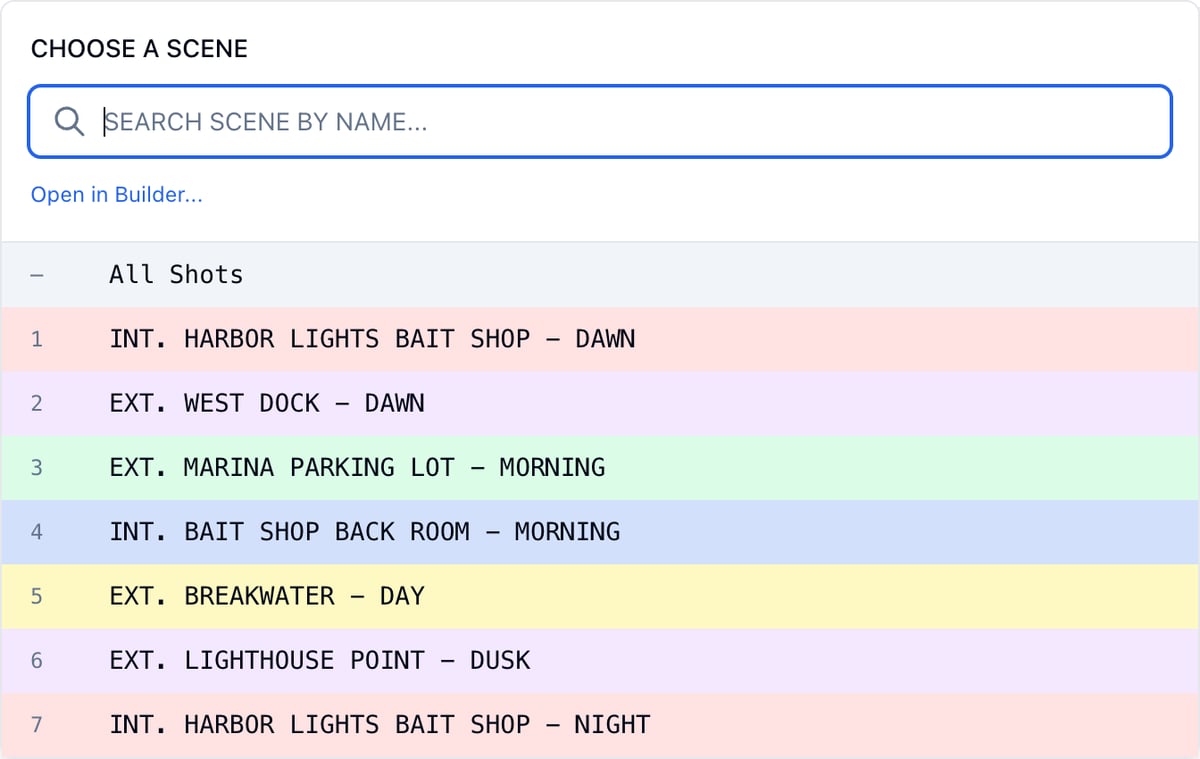The image size is (1200, 759).
Task: Select INT. BAIT SHOP BACK ROOM – MORNING
Action: coord(600,532)
